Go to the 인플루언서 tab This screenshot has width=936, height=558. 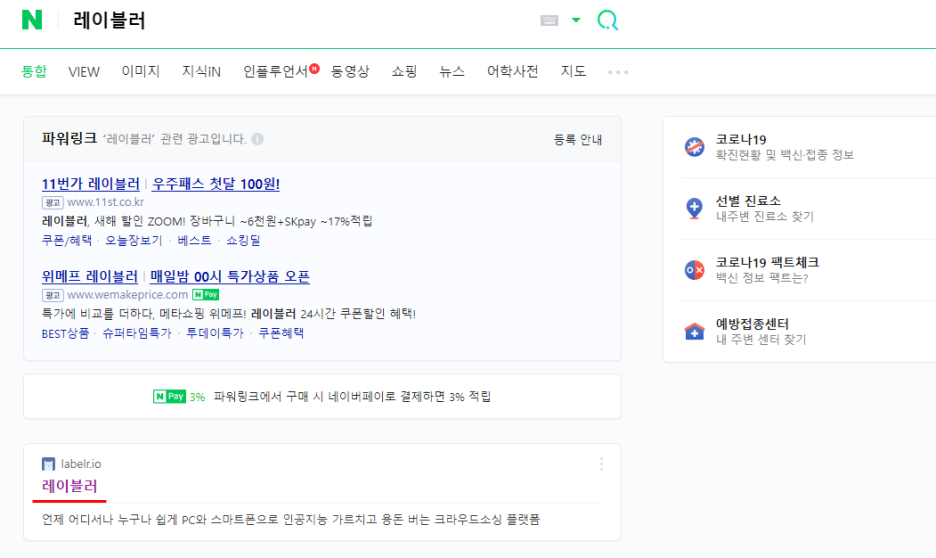[275, 72]
